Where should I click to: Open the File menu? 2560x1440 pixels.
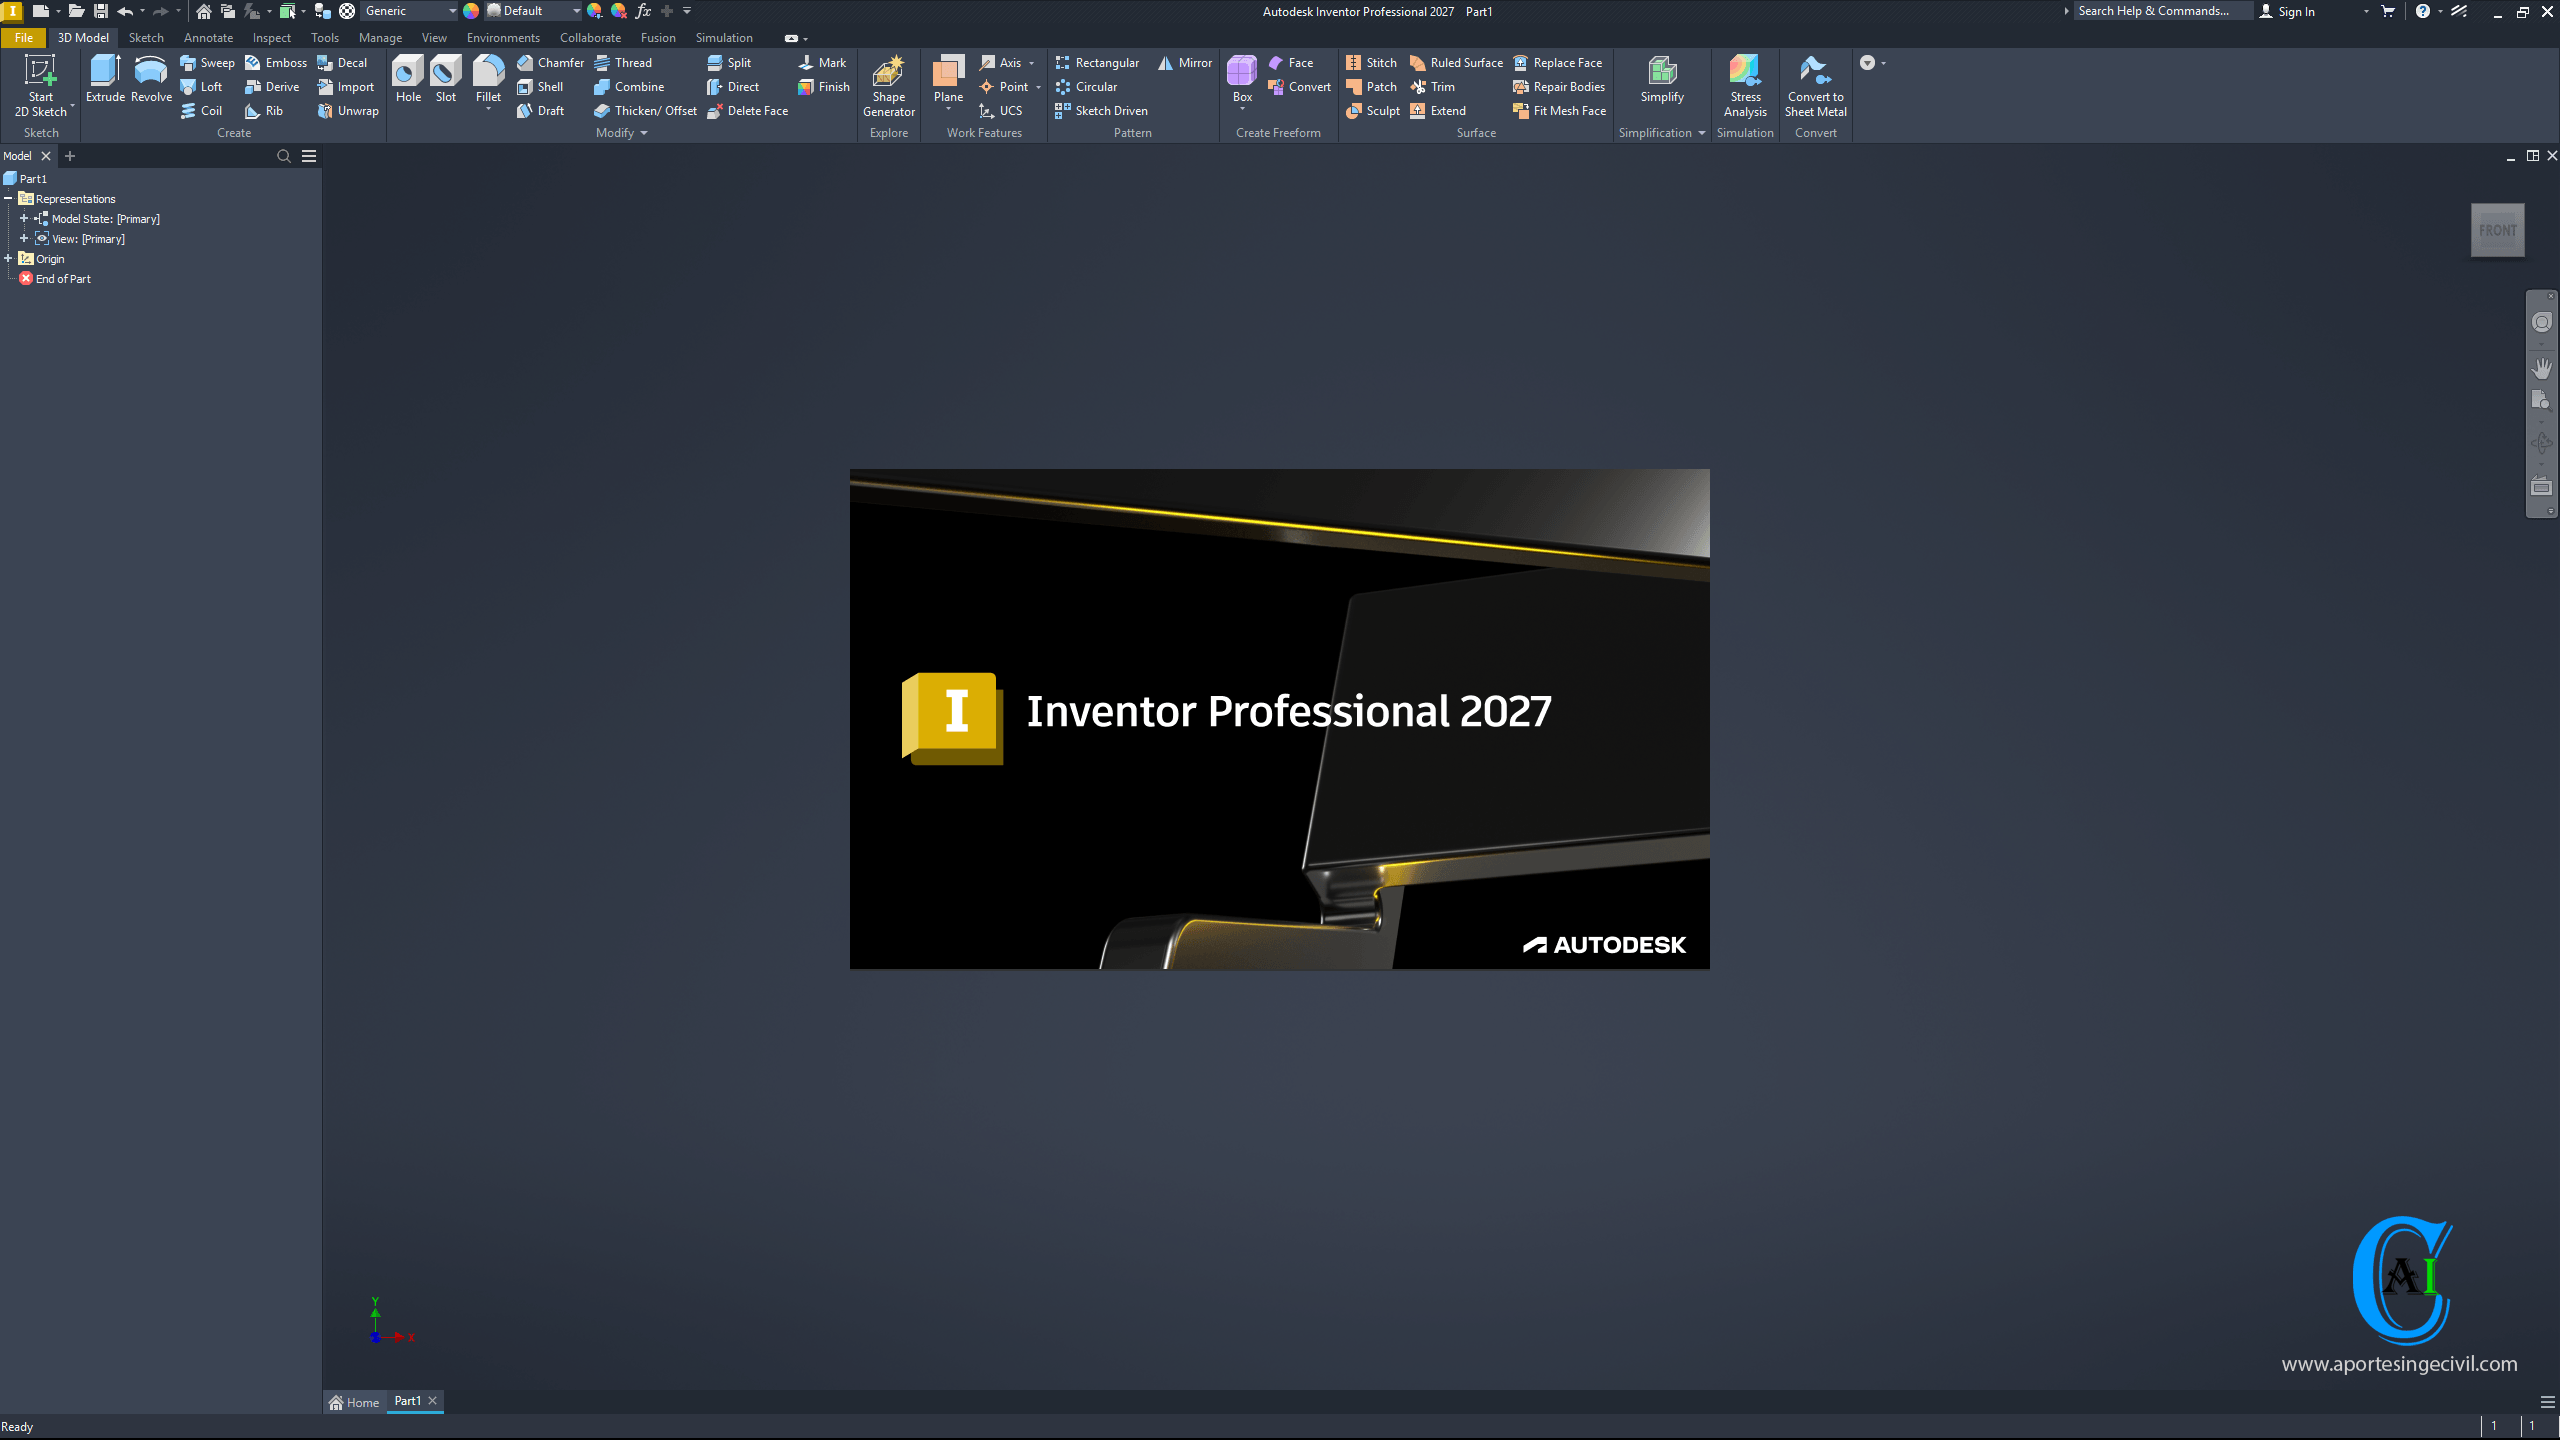(x=24, y=38)
